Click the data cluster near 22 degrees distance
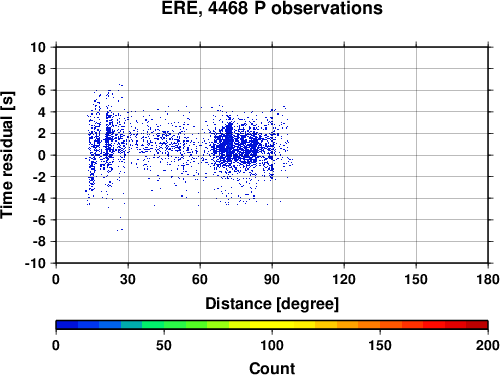Viewport: 500px width, 375px height. [108, 138]
